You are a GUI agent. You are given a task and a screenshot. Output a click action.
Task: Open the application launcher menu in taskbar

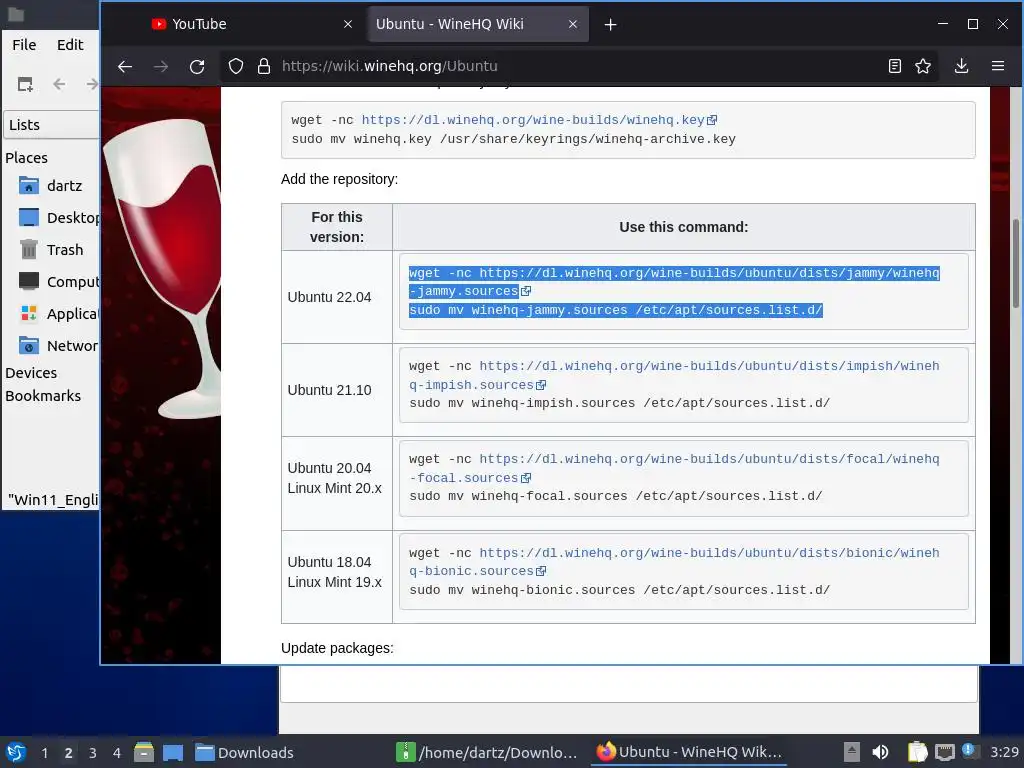[x=16, y=752]
